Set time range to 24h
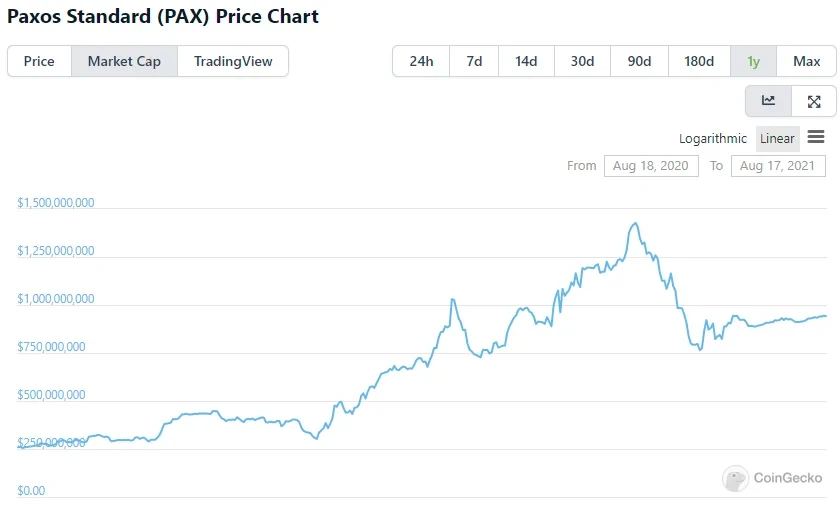The image size is (840, 506). click(x=421, y=61)
